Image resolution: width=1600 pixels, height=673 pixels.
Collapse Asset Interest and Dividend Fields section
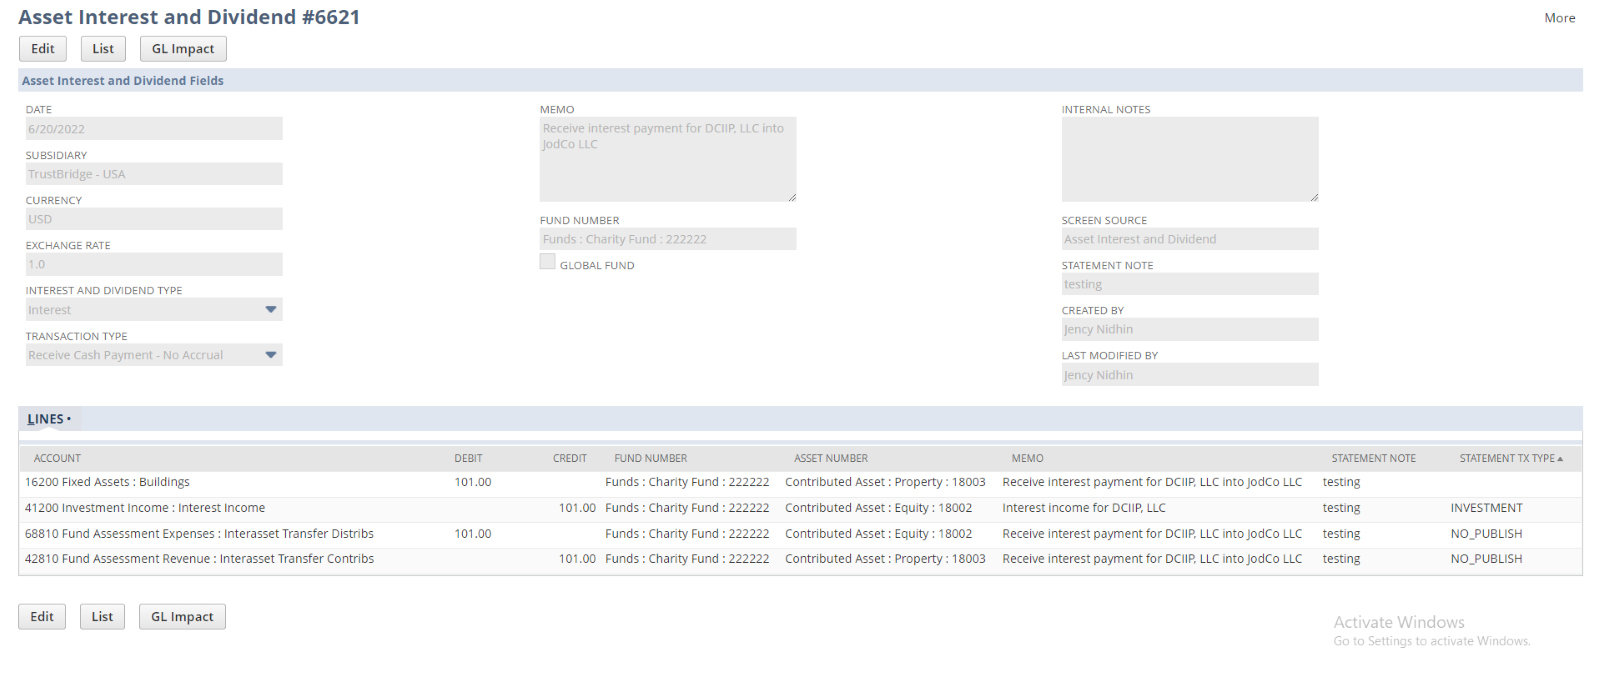tap(122, 81)
